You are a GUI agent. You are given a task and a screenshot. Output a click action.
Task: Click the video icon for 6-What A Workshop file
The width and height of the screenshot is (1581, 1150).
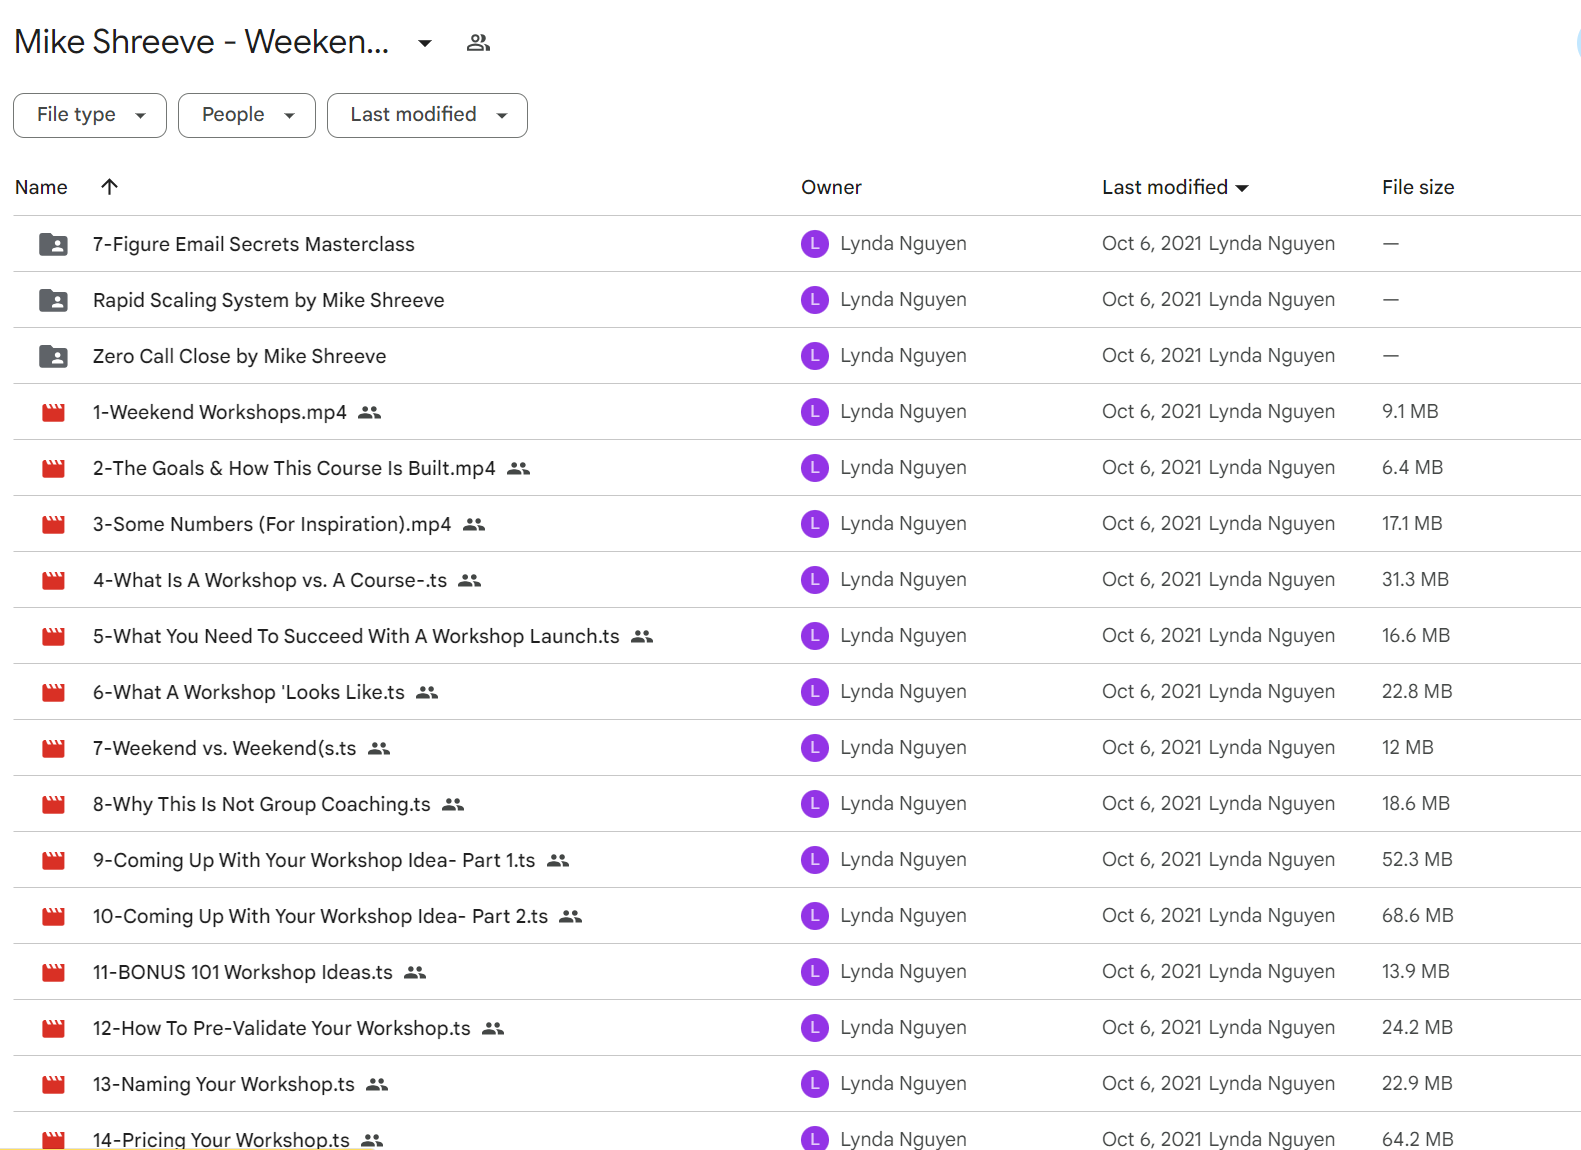pos(53,692)
